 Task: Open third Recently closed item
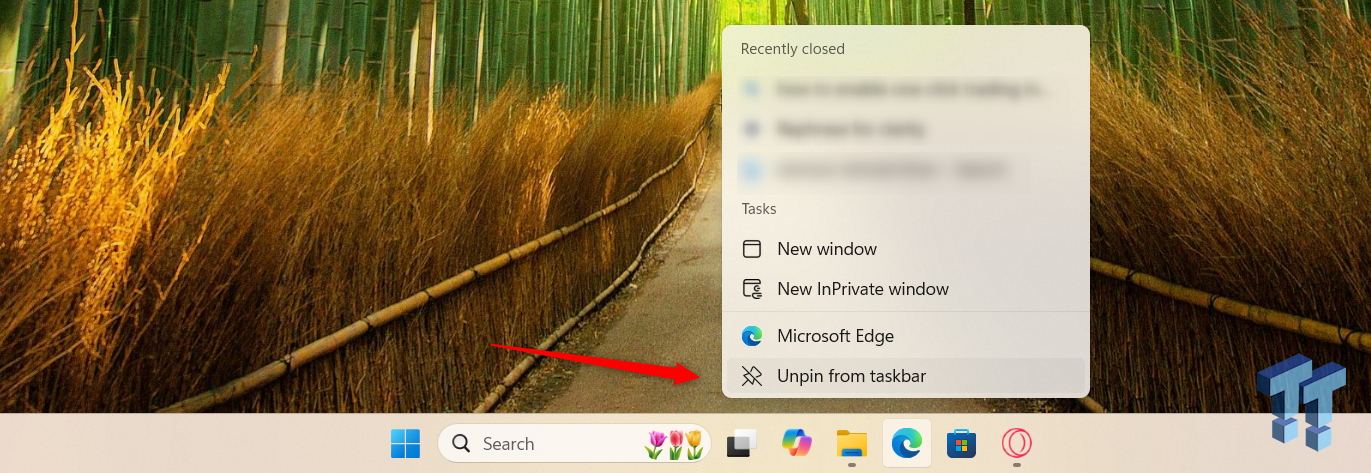pos(905,169)
